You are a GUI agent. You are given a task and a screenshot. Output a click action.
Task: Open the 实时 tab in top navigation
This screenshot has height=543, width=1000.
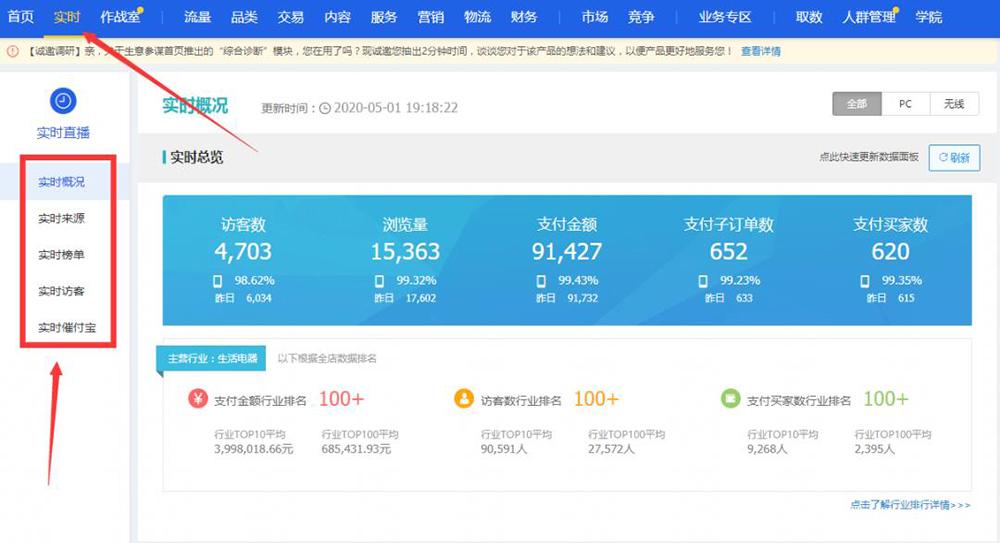point(67,17)
